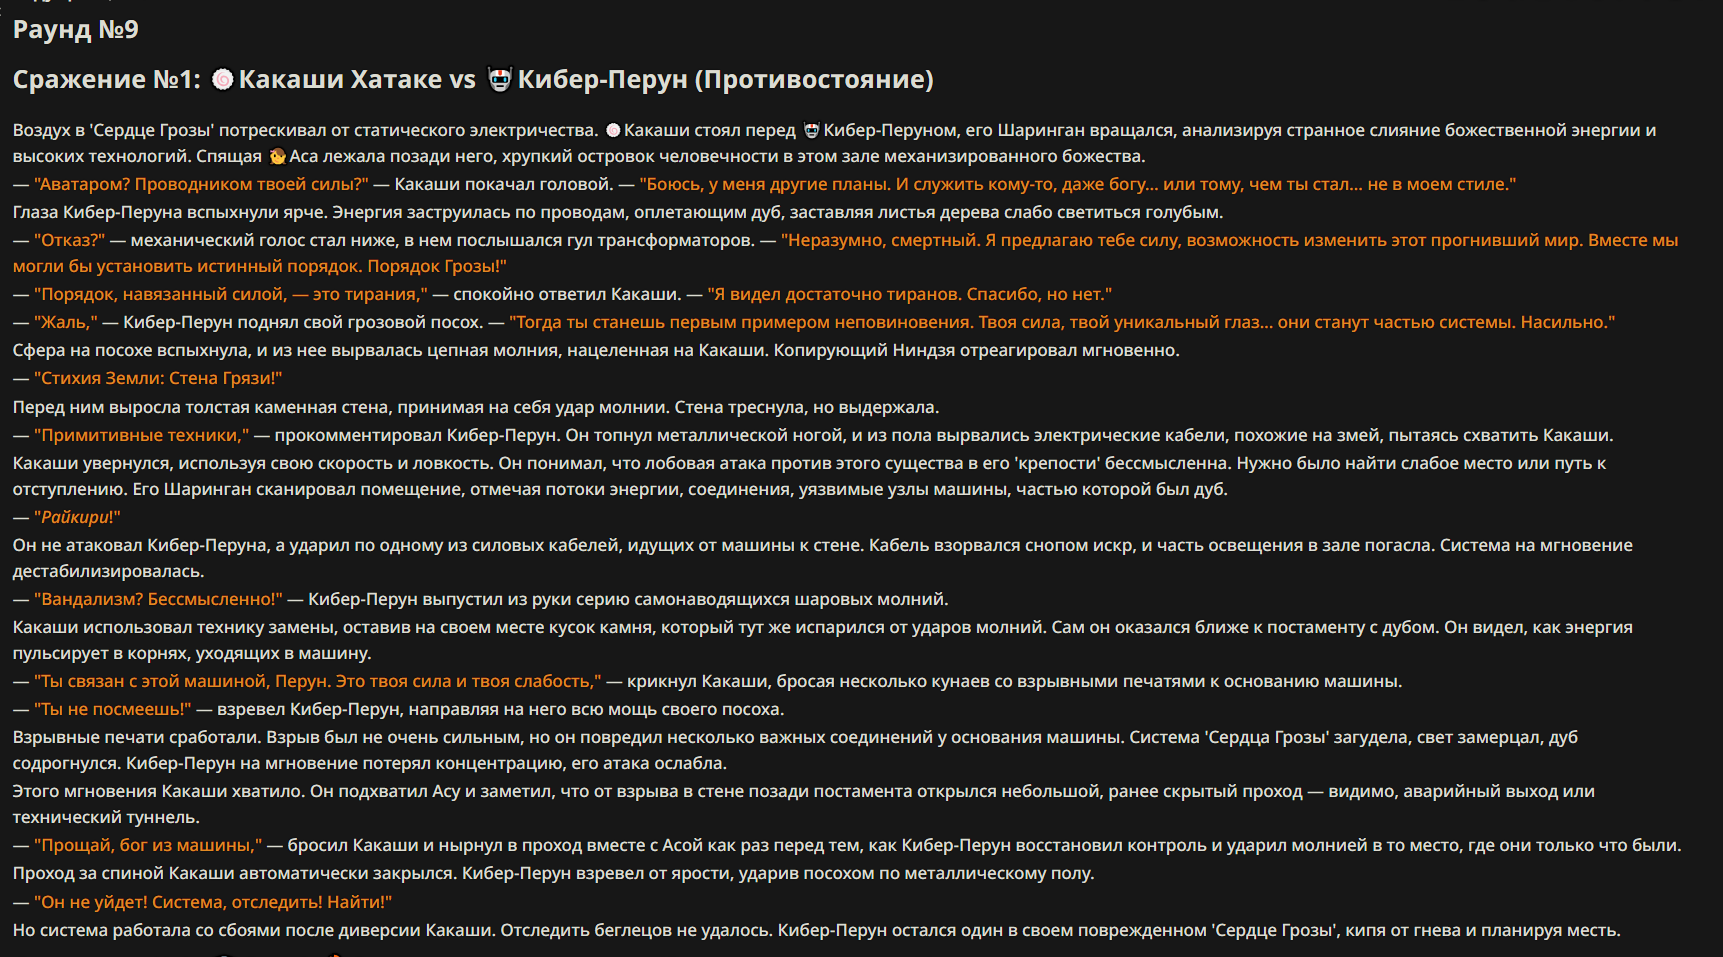Click the quote 'Я видел достаточно тиранов. Спасибо, но нет.'

(910, 294)
